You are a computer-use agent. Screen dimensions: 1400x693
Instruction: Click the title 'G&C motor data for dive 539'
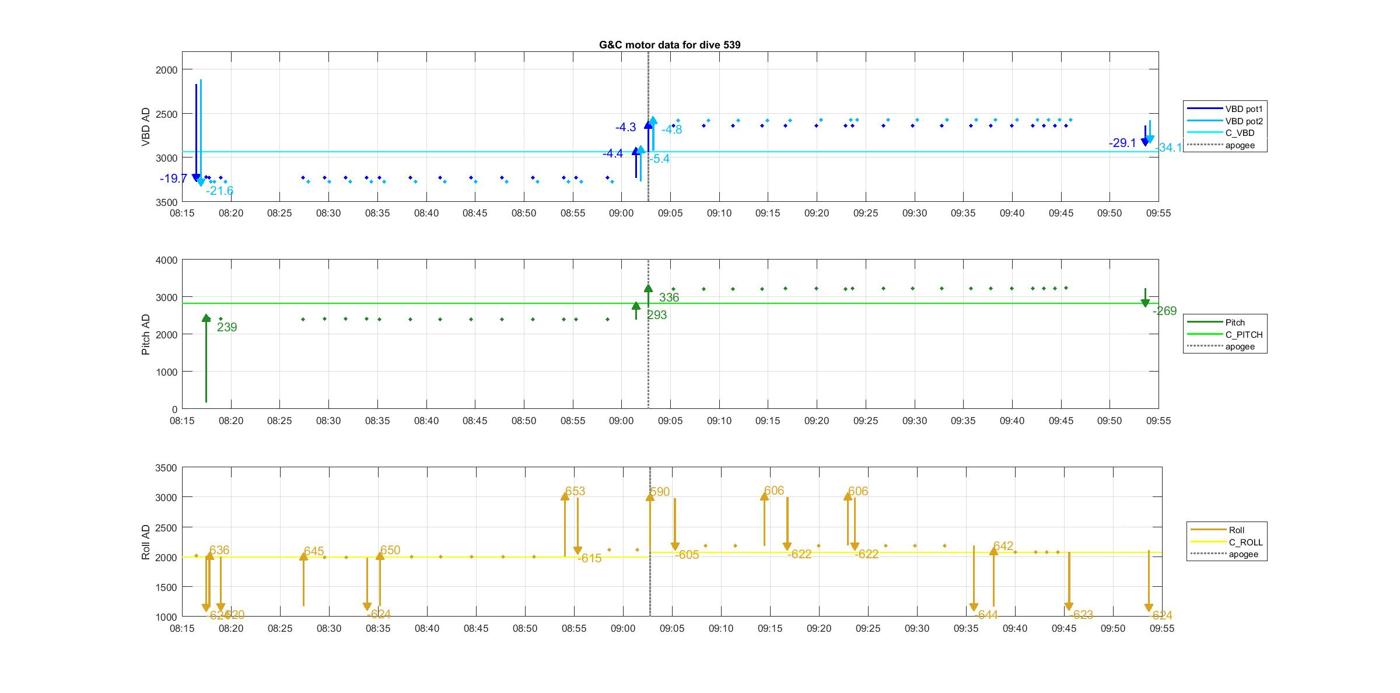click(670, 45)
